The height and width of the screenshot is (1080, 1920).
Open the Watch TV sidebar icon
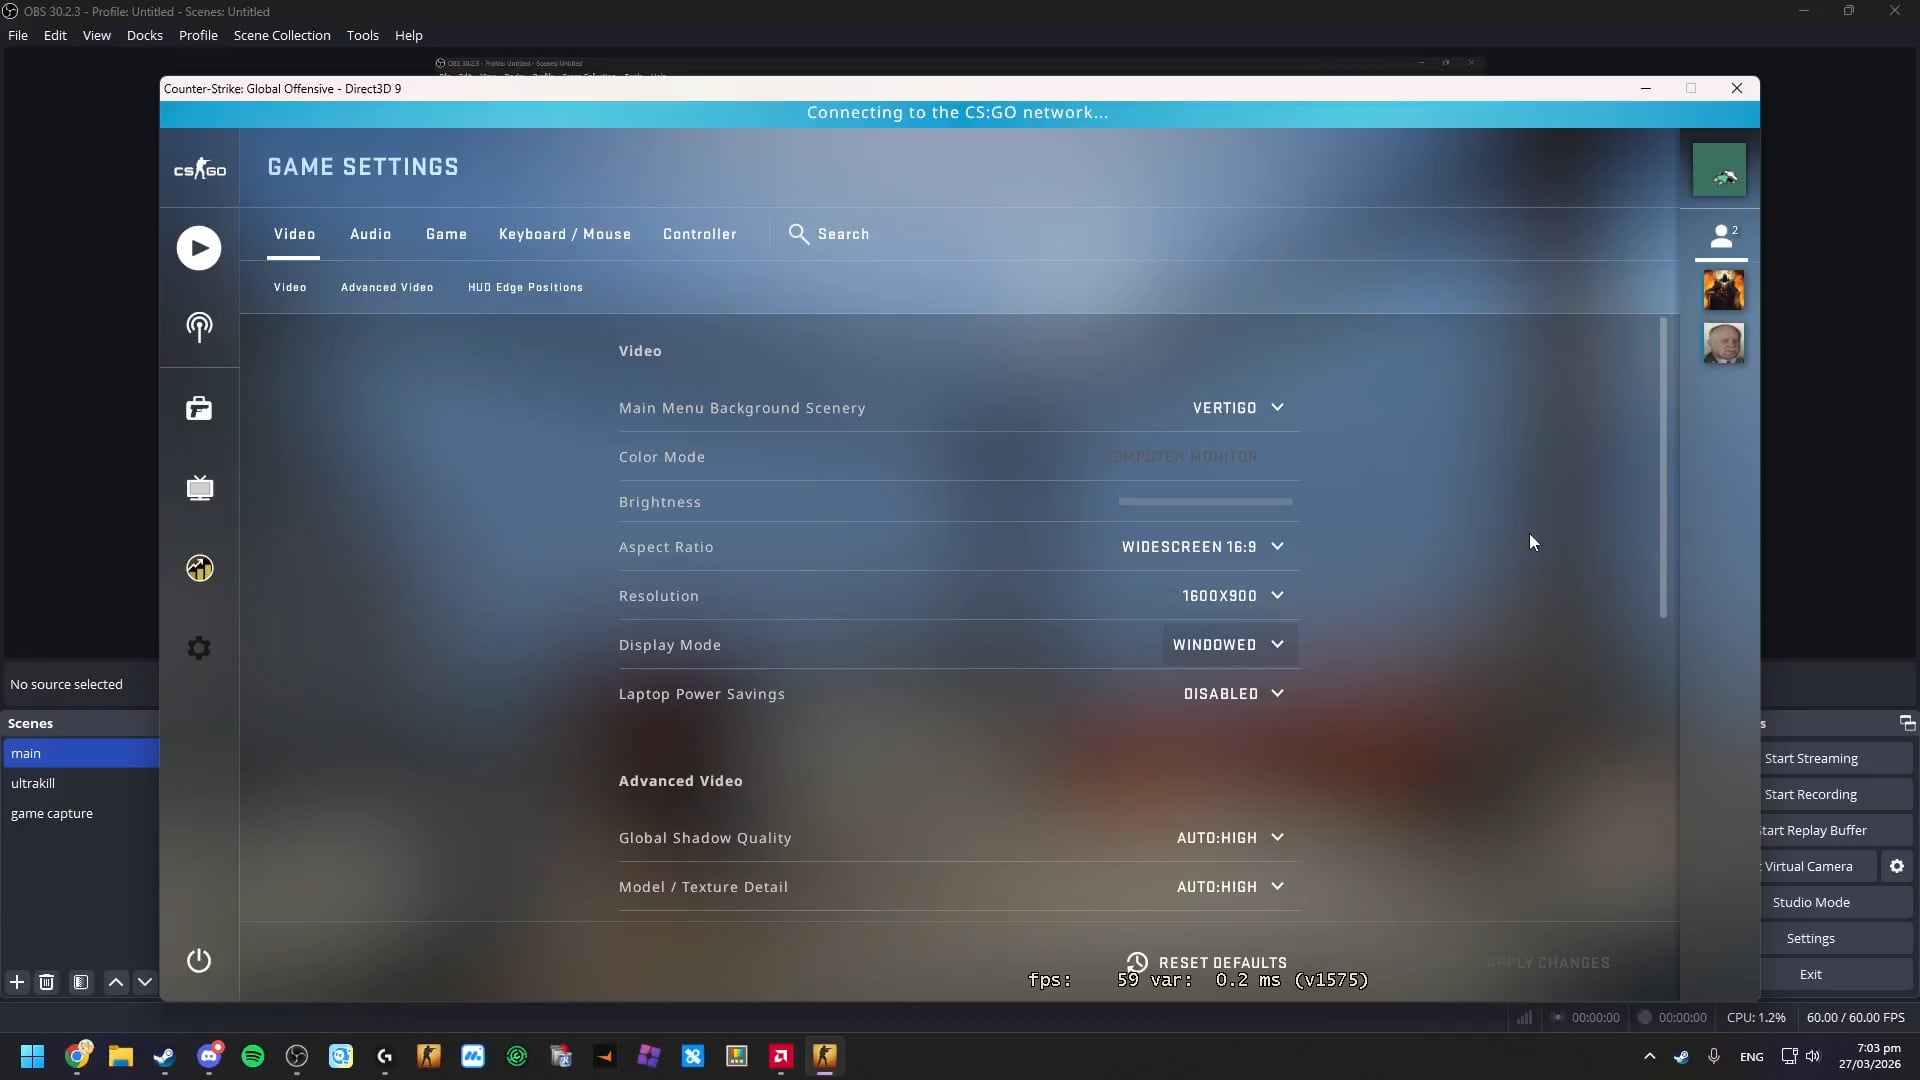click(199, 488)
